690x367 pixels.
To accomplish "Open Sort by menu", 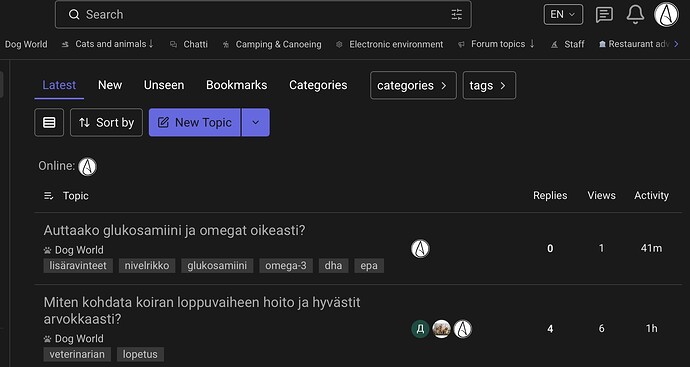I will 106,122.
